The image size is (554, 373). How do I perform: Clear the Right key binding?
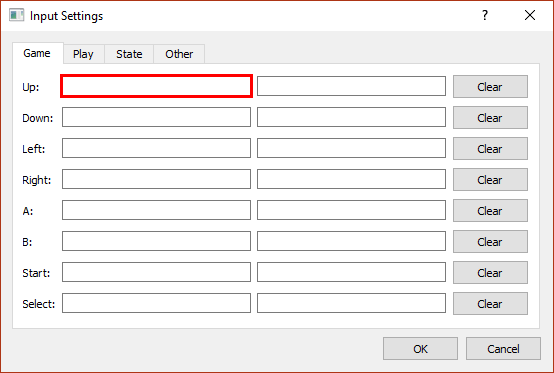(x=490, y=180)
